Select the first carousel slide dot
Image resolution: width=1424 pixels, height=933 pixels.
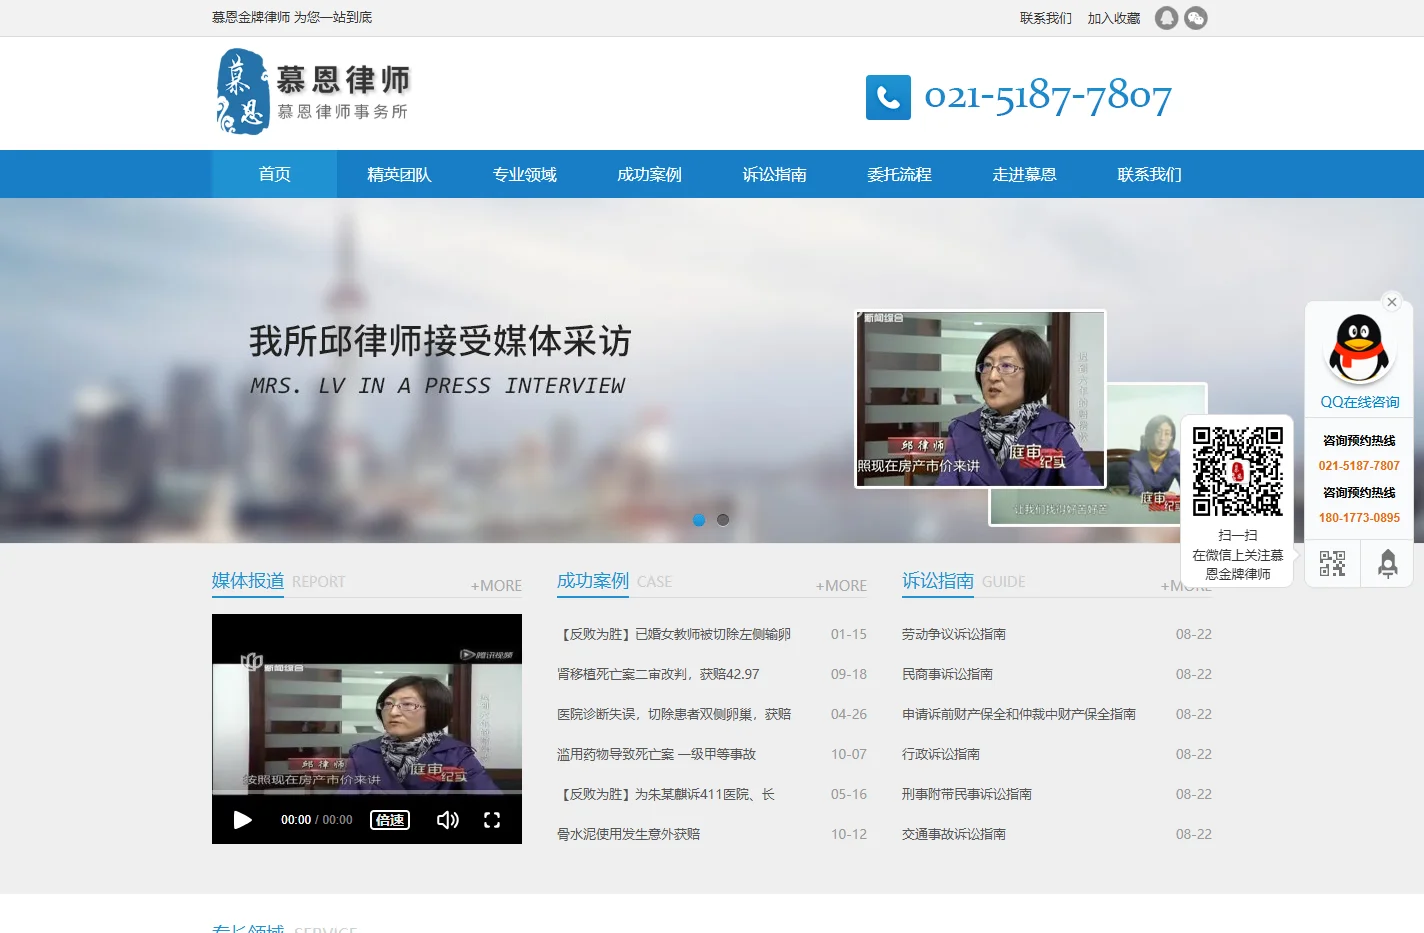(699, 520)
